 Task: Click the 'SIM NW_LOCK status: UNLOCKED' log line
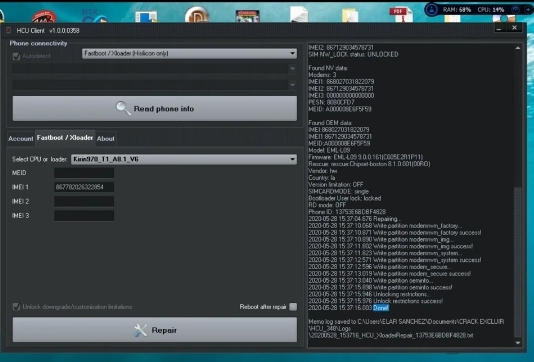coord(353,54)
